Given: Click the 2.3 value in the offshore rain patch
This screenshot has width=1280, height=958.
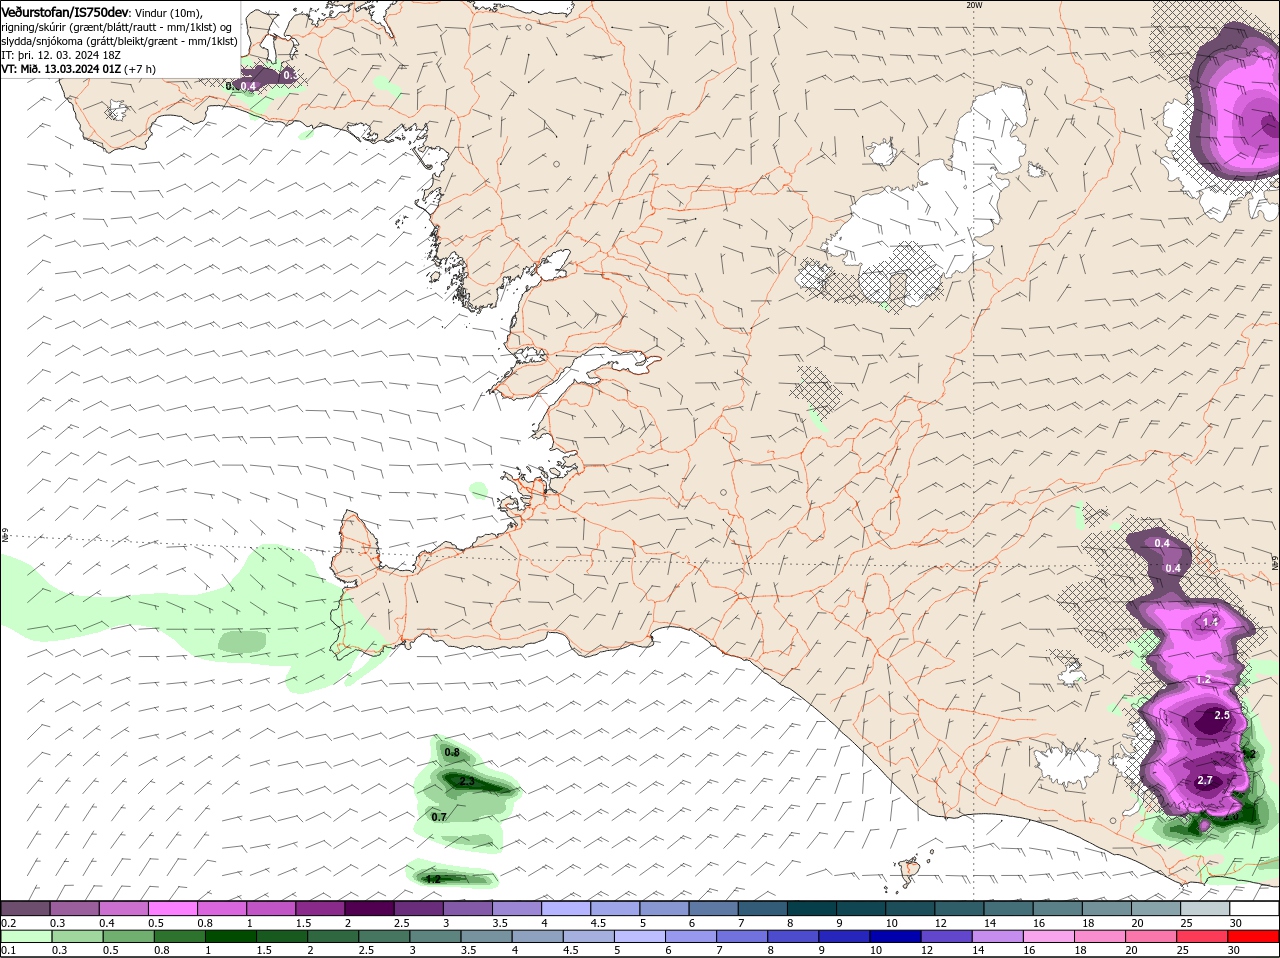Looking at the screenshot, I should point(467,781).
